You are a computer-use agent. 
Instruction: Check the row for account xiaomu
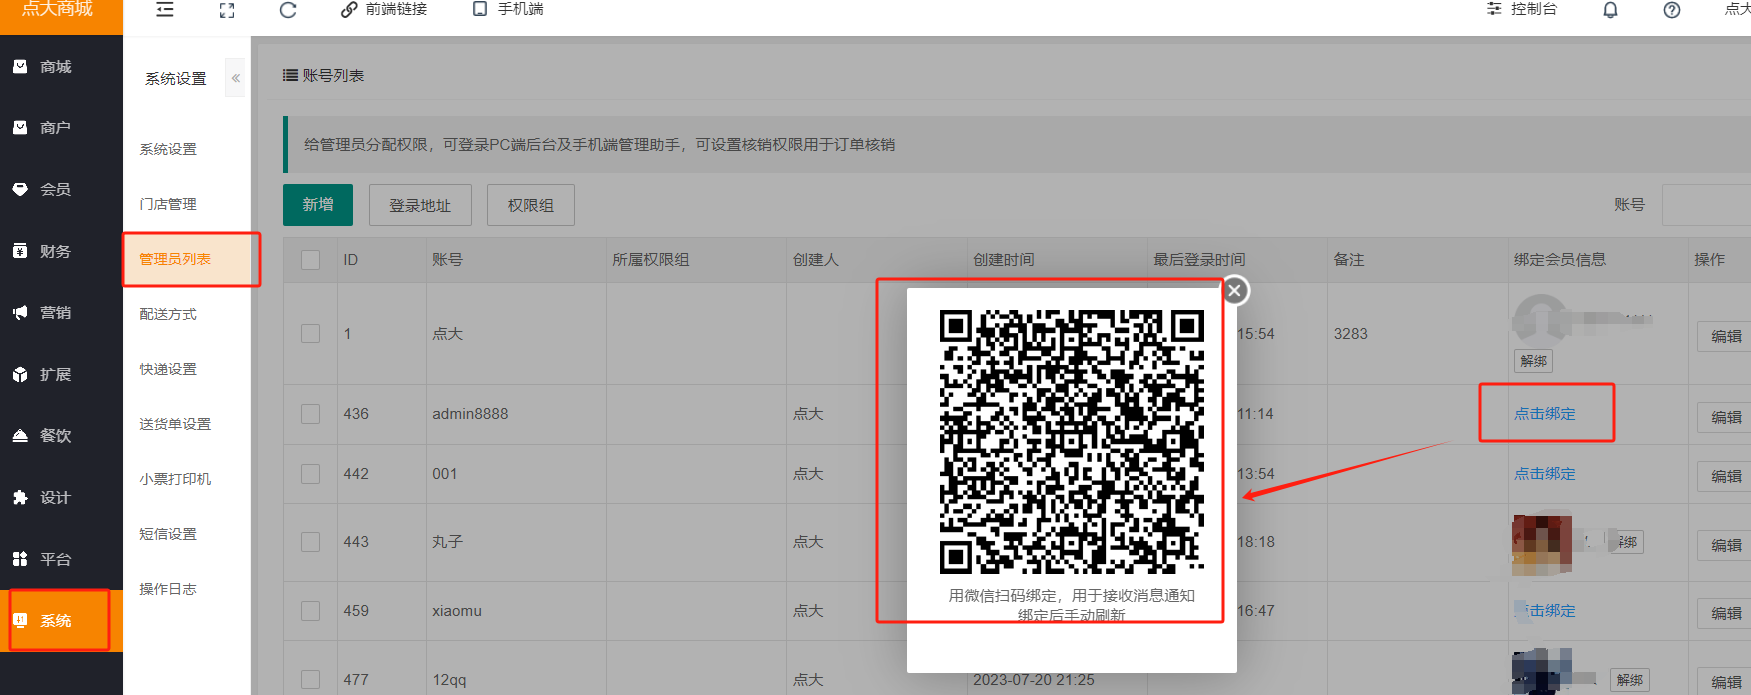(311, 611)
